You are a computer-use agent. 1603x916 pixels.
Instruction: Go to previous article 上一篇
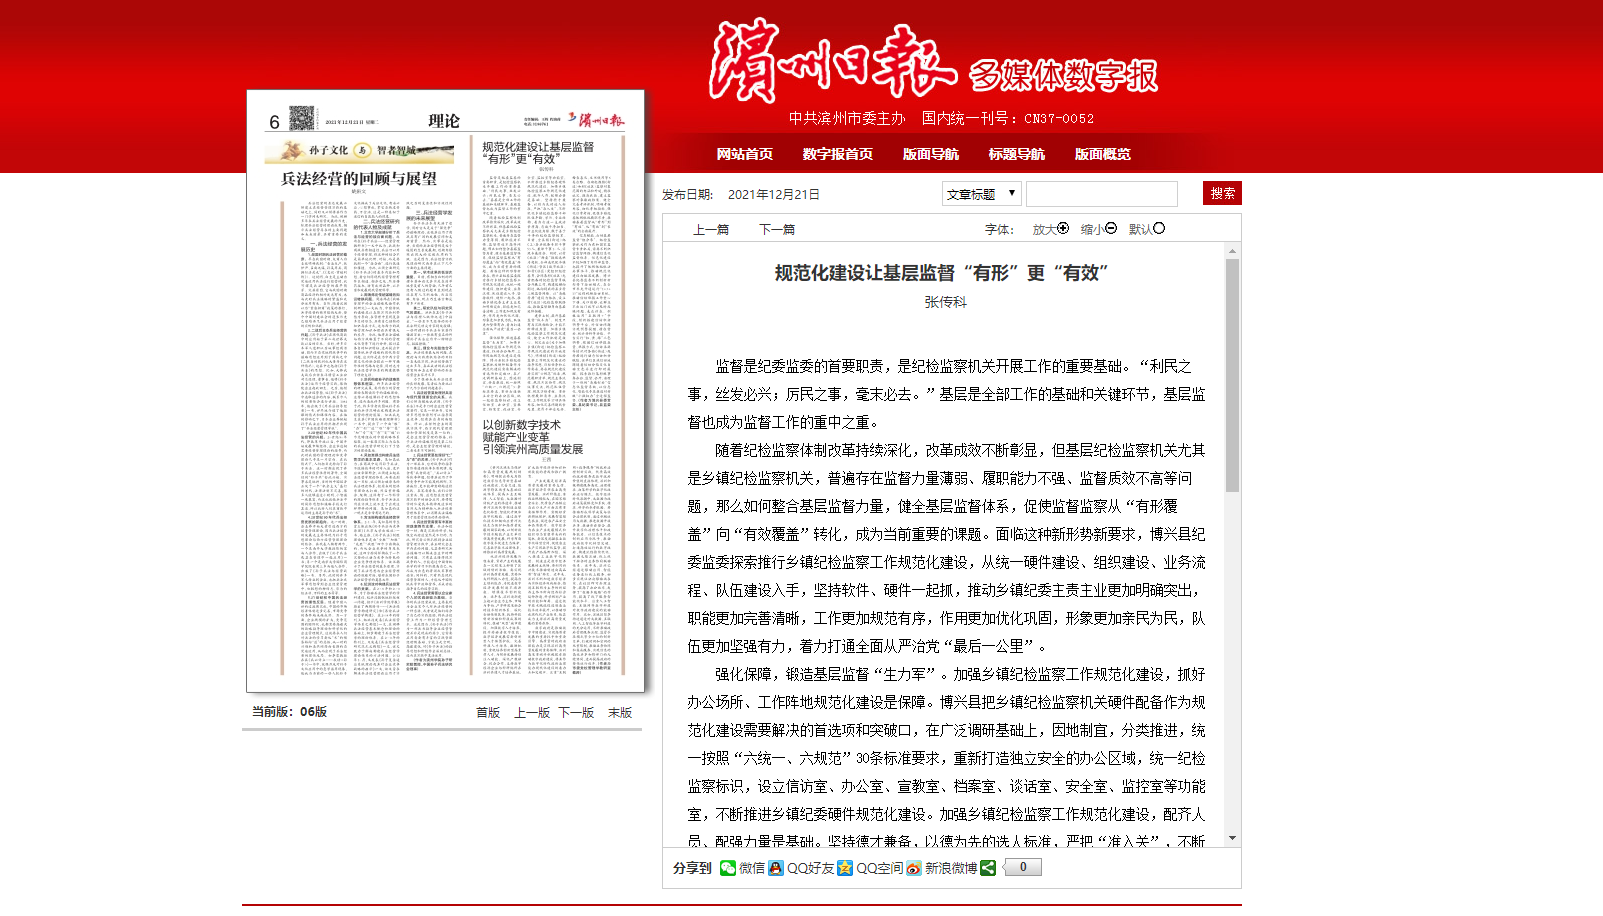coord(711,229)
